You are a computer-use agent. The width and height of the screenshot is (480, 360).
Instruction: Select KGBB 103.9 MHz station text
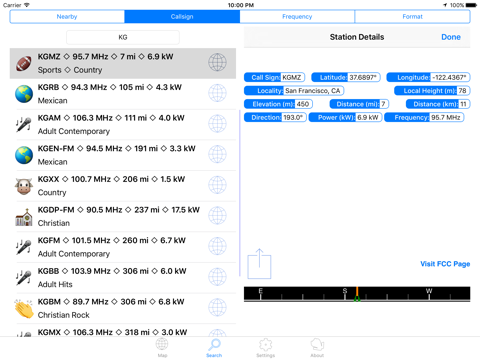(112, 271)
